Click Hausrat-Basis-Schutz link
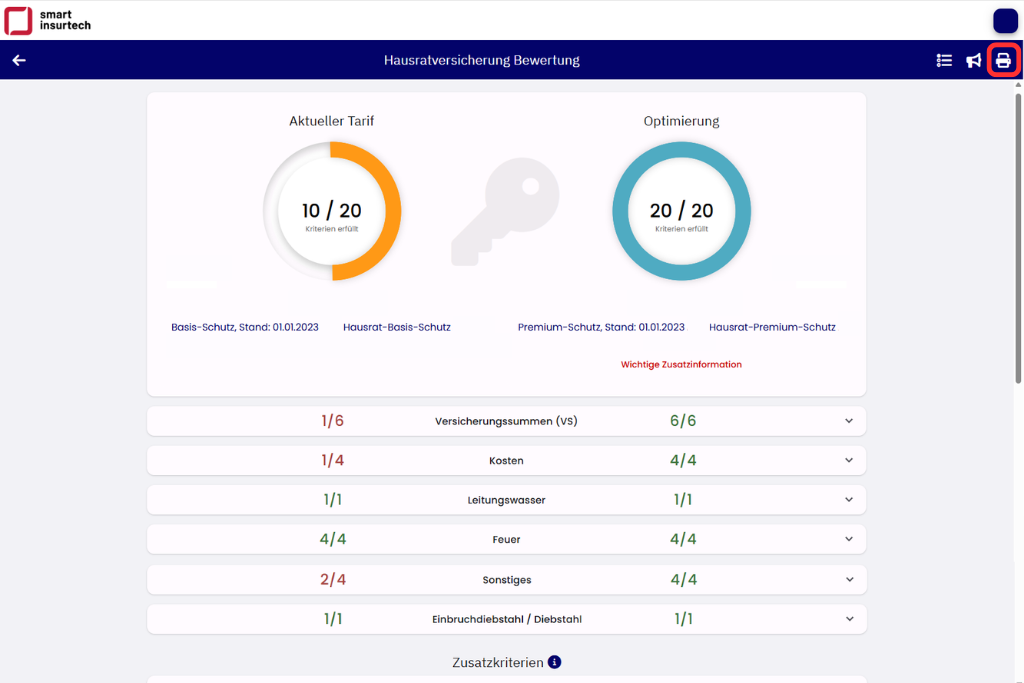This screenshot has height=683, width=1024. pos(396,327)
